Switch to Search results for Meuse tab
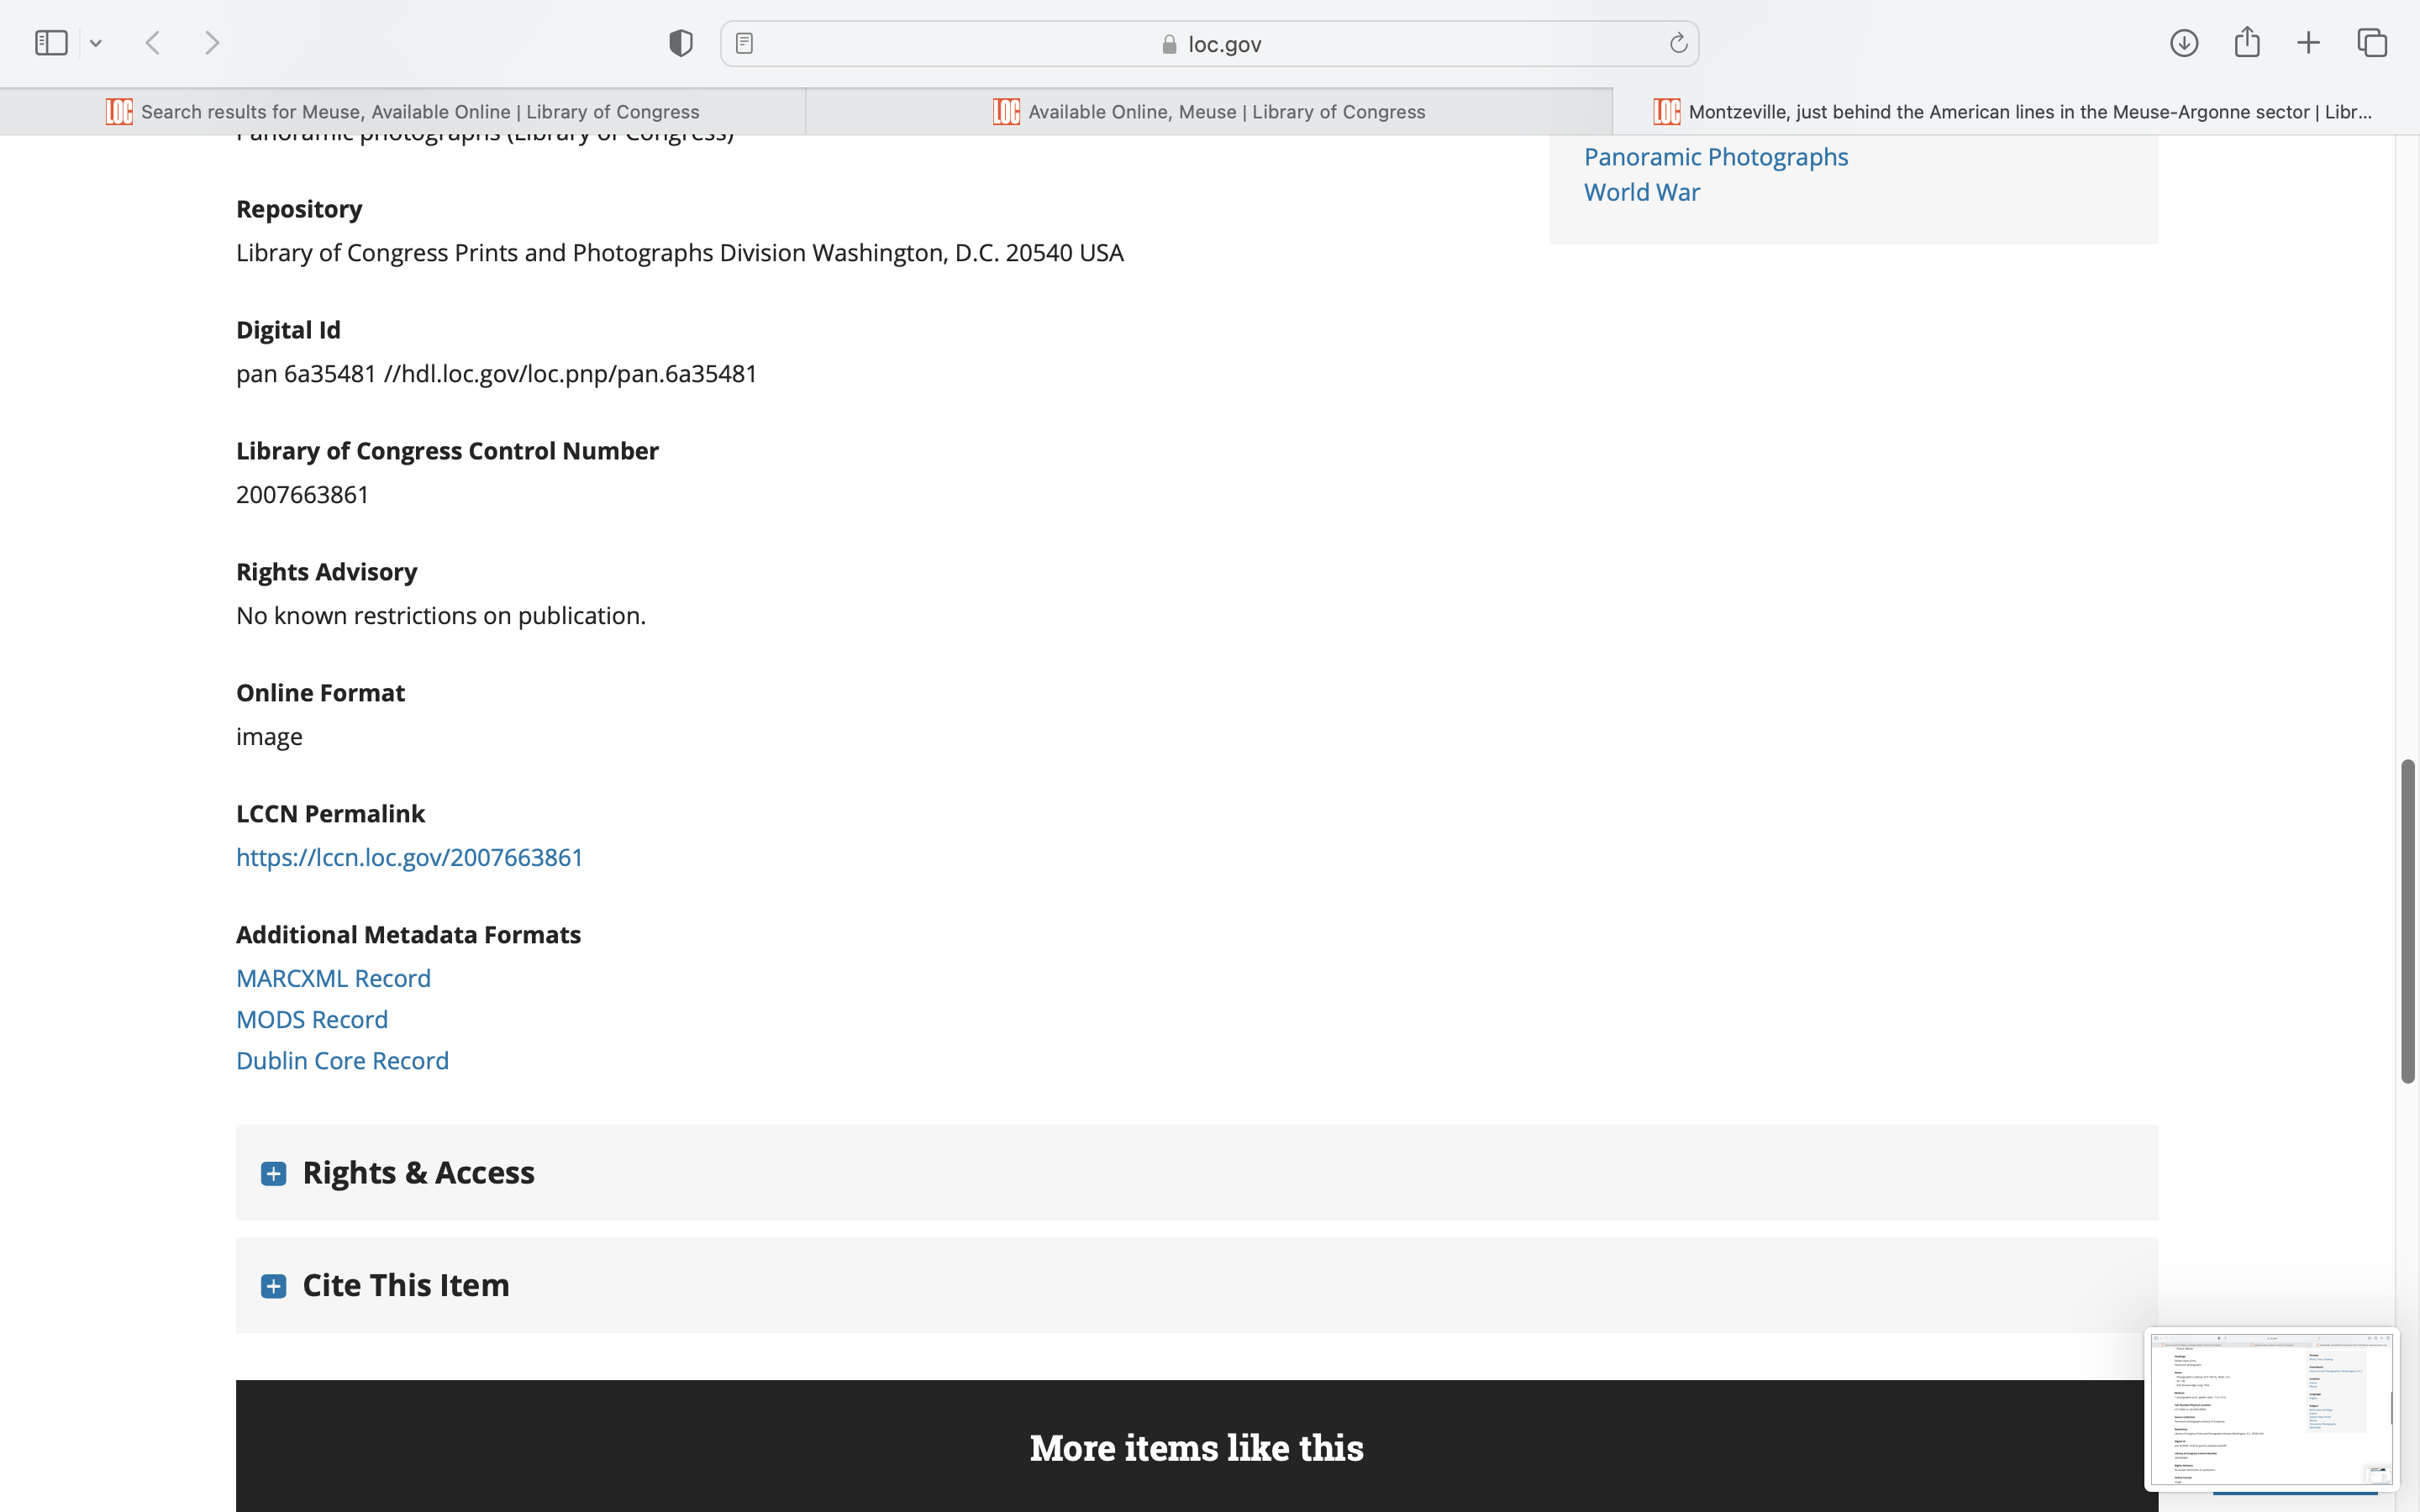The image size is (2420, 1512). (403, 112)
